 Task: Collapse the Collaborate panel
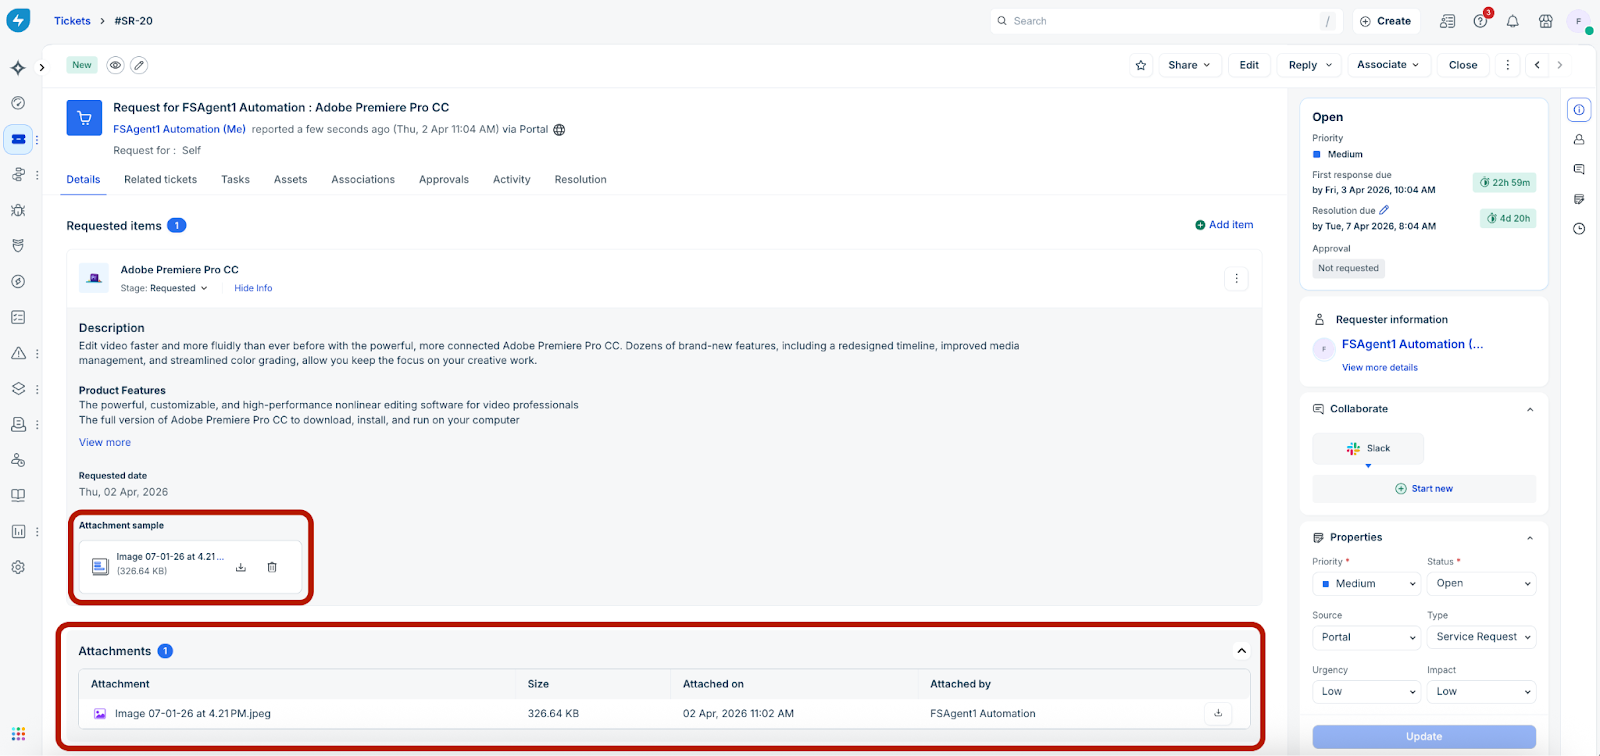click(1530, 409)
